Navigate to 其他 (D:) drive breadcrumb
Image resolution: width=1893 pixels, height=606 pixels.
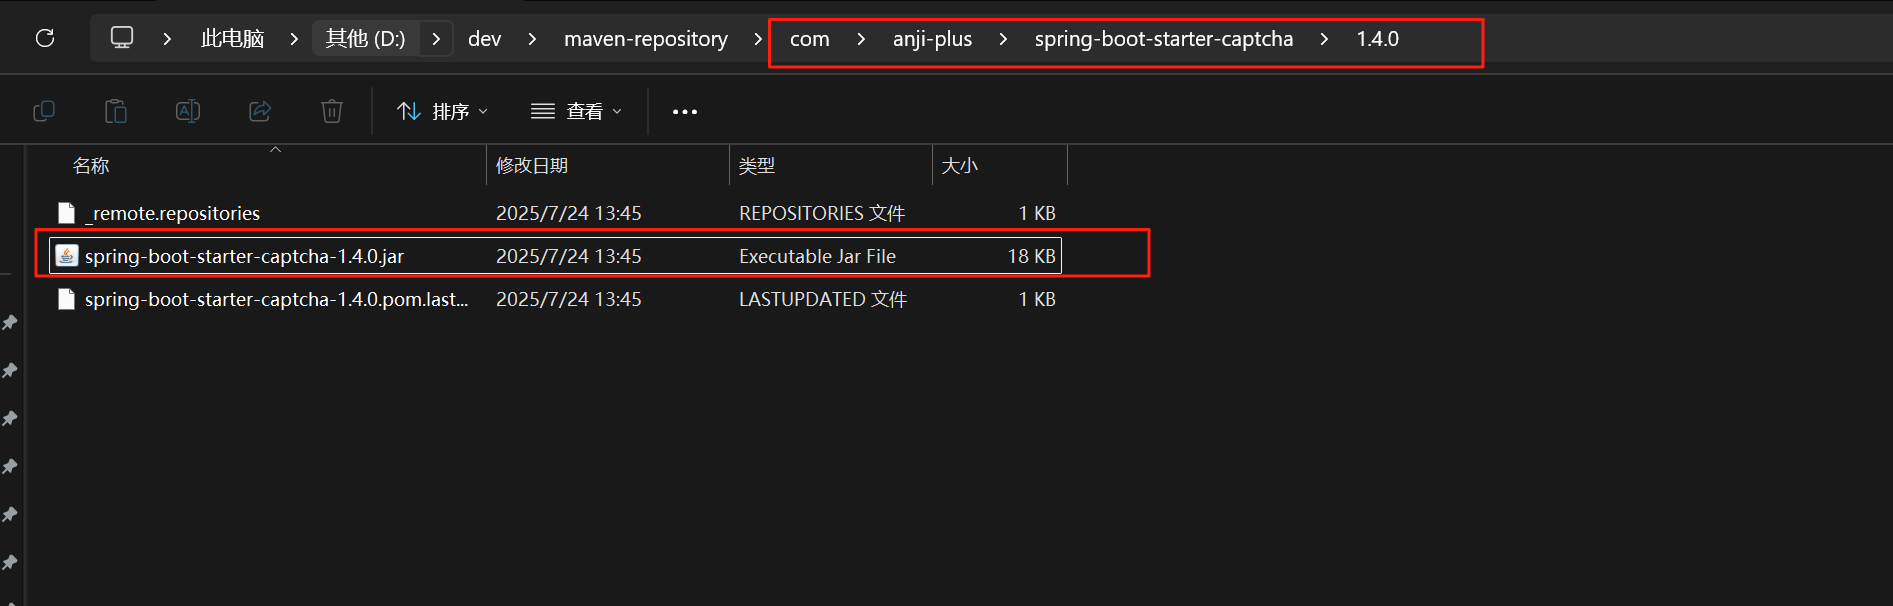click(x=365, y=39)
